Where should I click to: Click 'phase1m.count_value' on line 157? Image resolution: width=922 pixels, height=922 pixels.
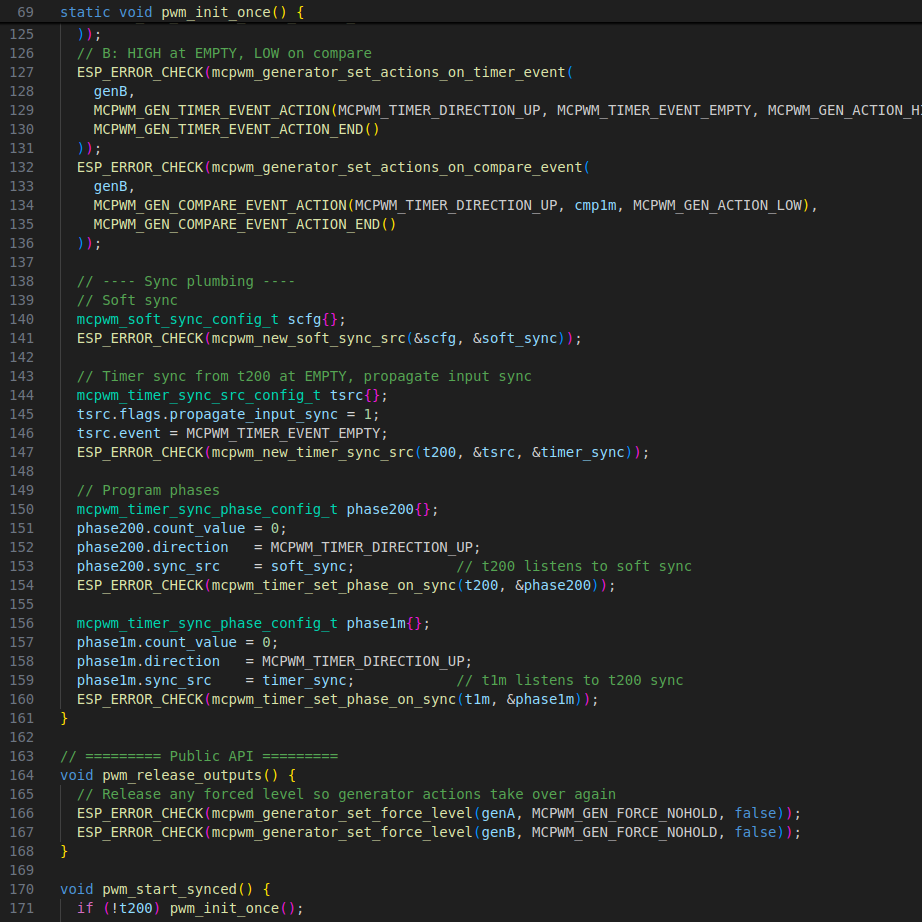[156, 642]
